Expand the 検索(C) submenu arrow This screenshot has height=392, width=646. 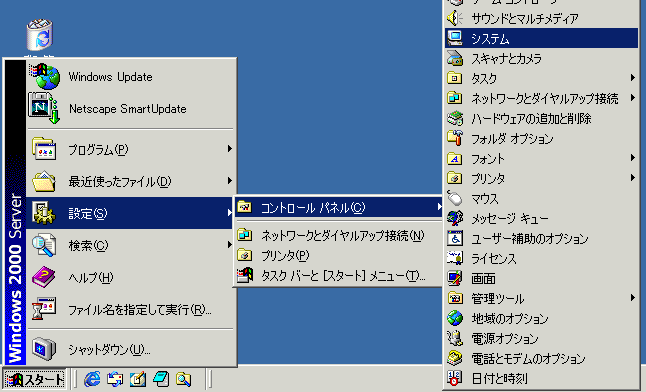coord(229,245)
